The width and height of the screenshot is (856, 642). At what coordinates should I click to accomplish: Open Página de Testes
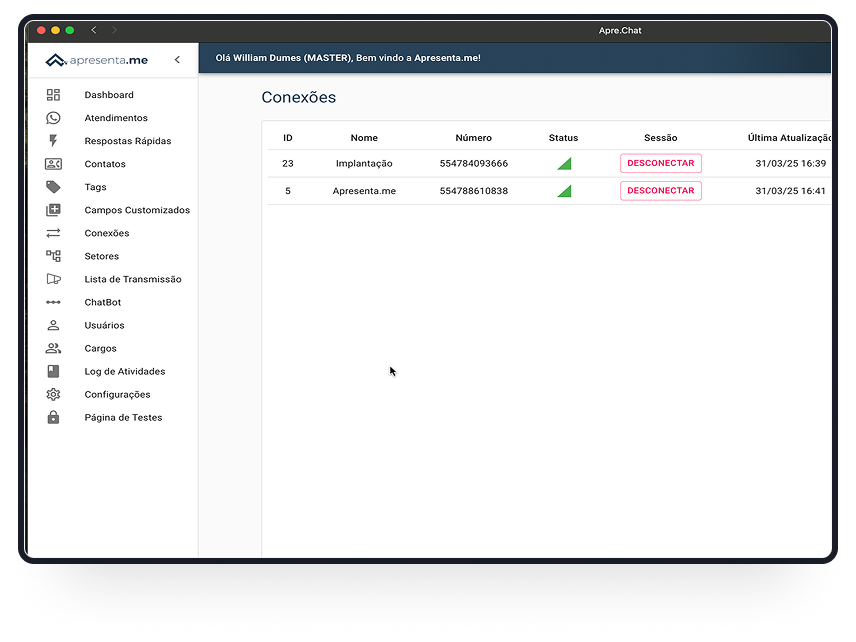[x=123, y=418]
